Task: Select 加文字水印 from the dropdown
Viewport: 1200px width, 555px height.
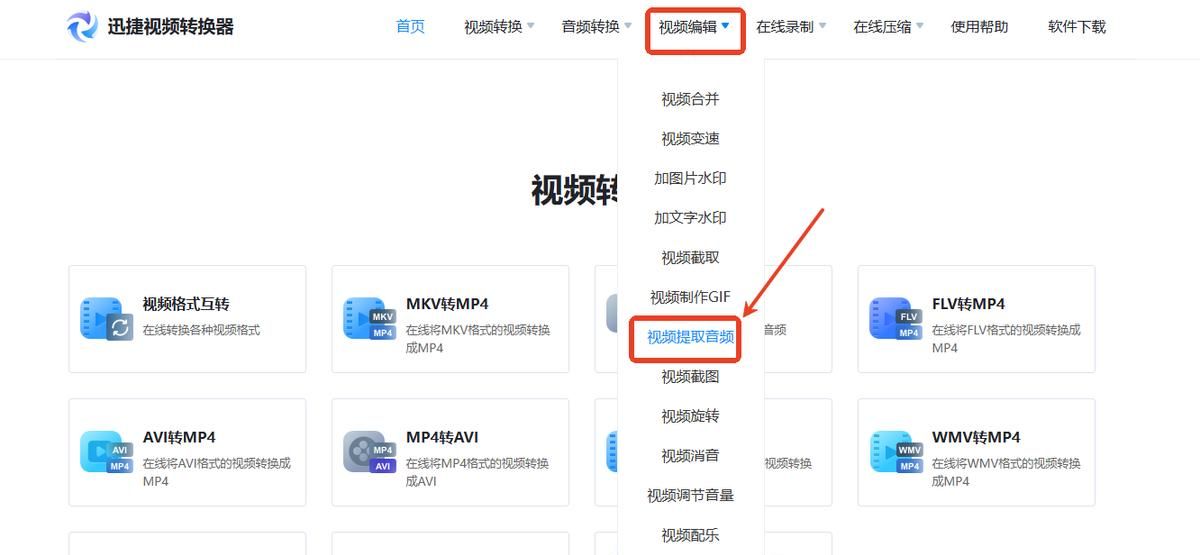Action: pos(690,218)
